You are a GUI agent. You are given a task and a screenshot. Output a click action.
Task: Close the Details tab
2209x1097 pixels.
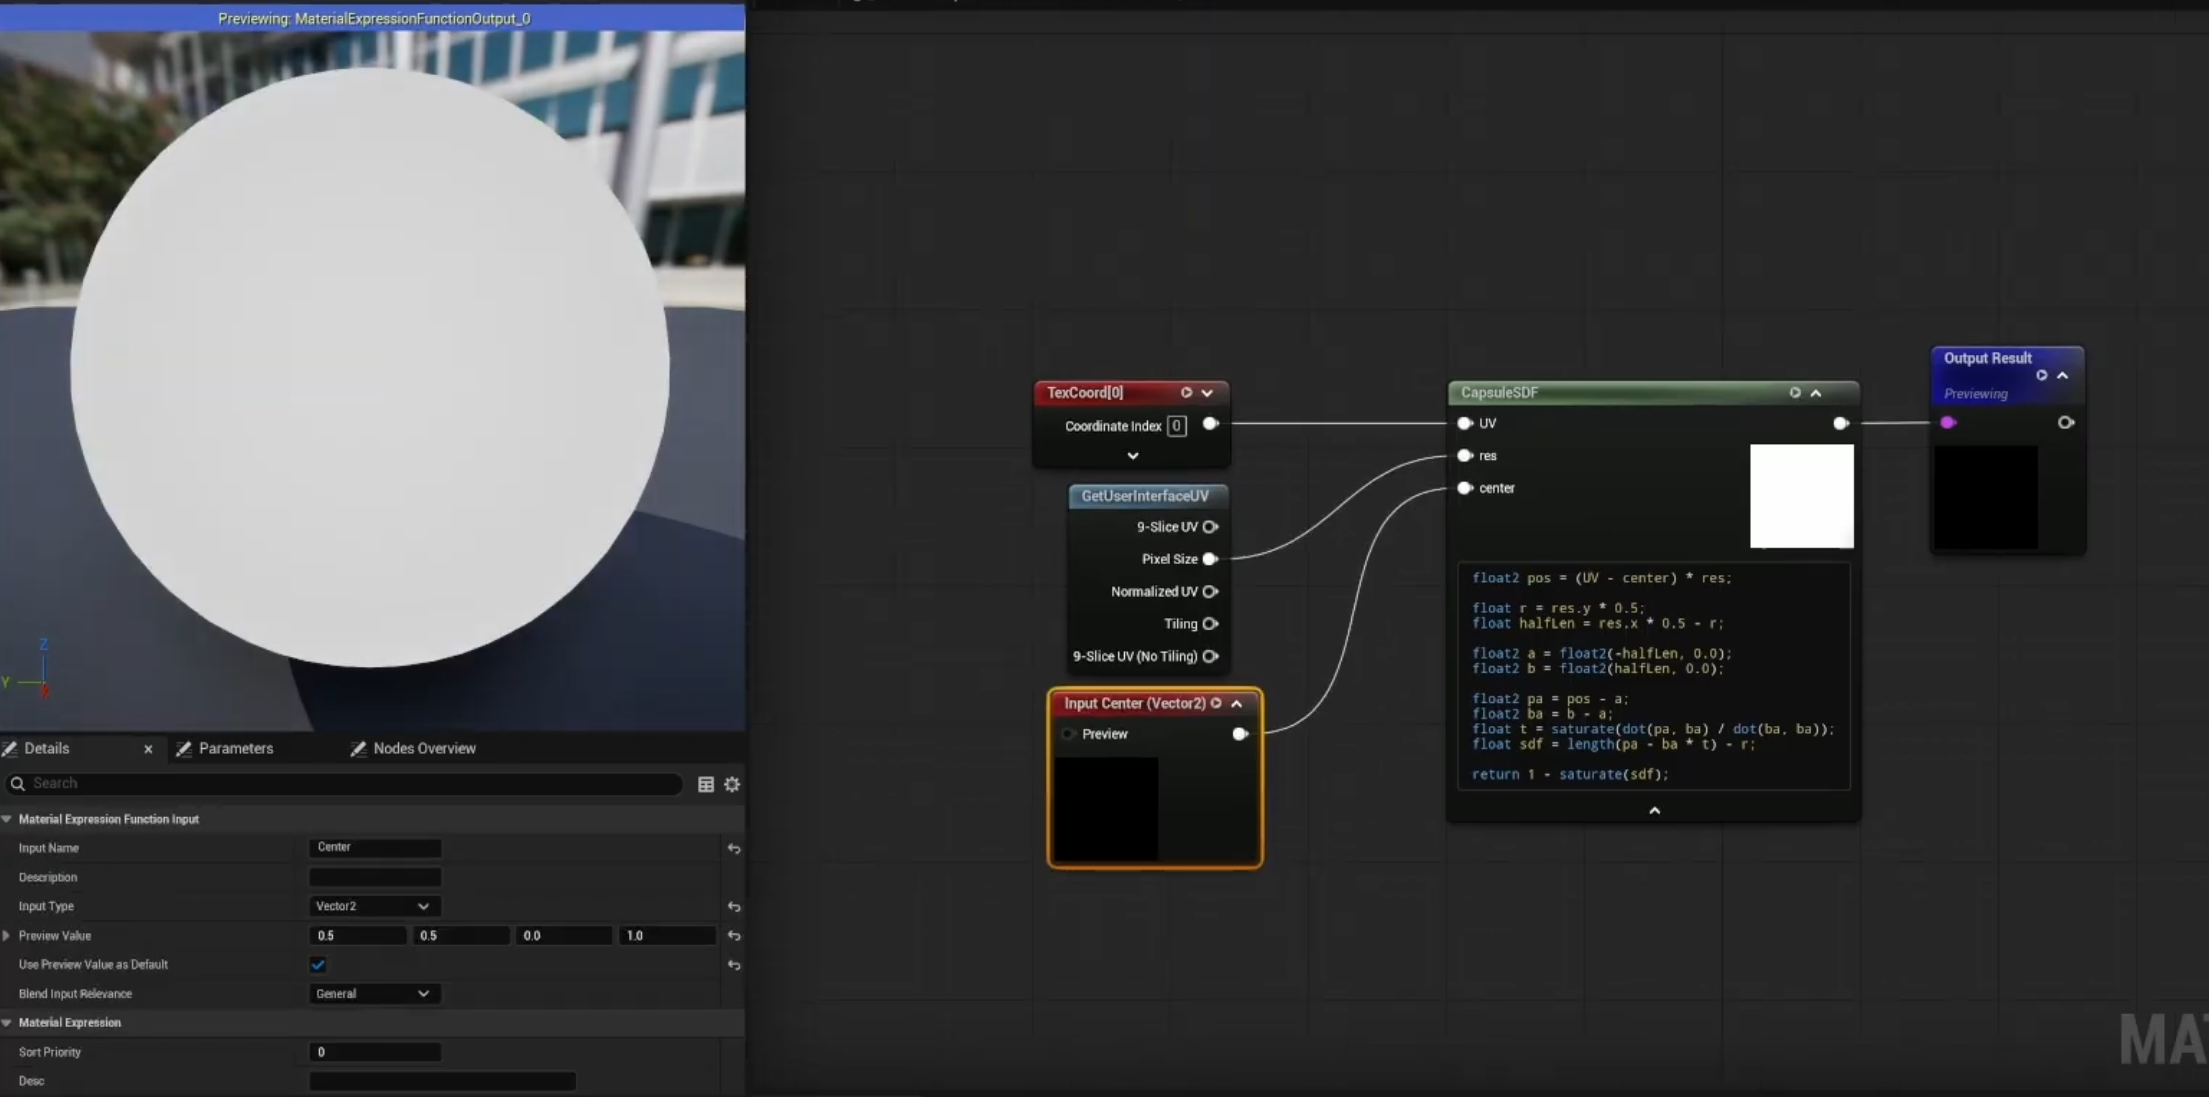tap(148, 749)
